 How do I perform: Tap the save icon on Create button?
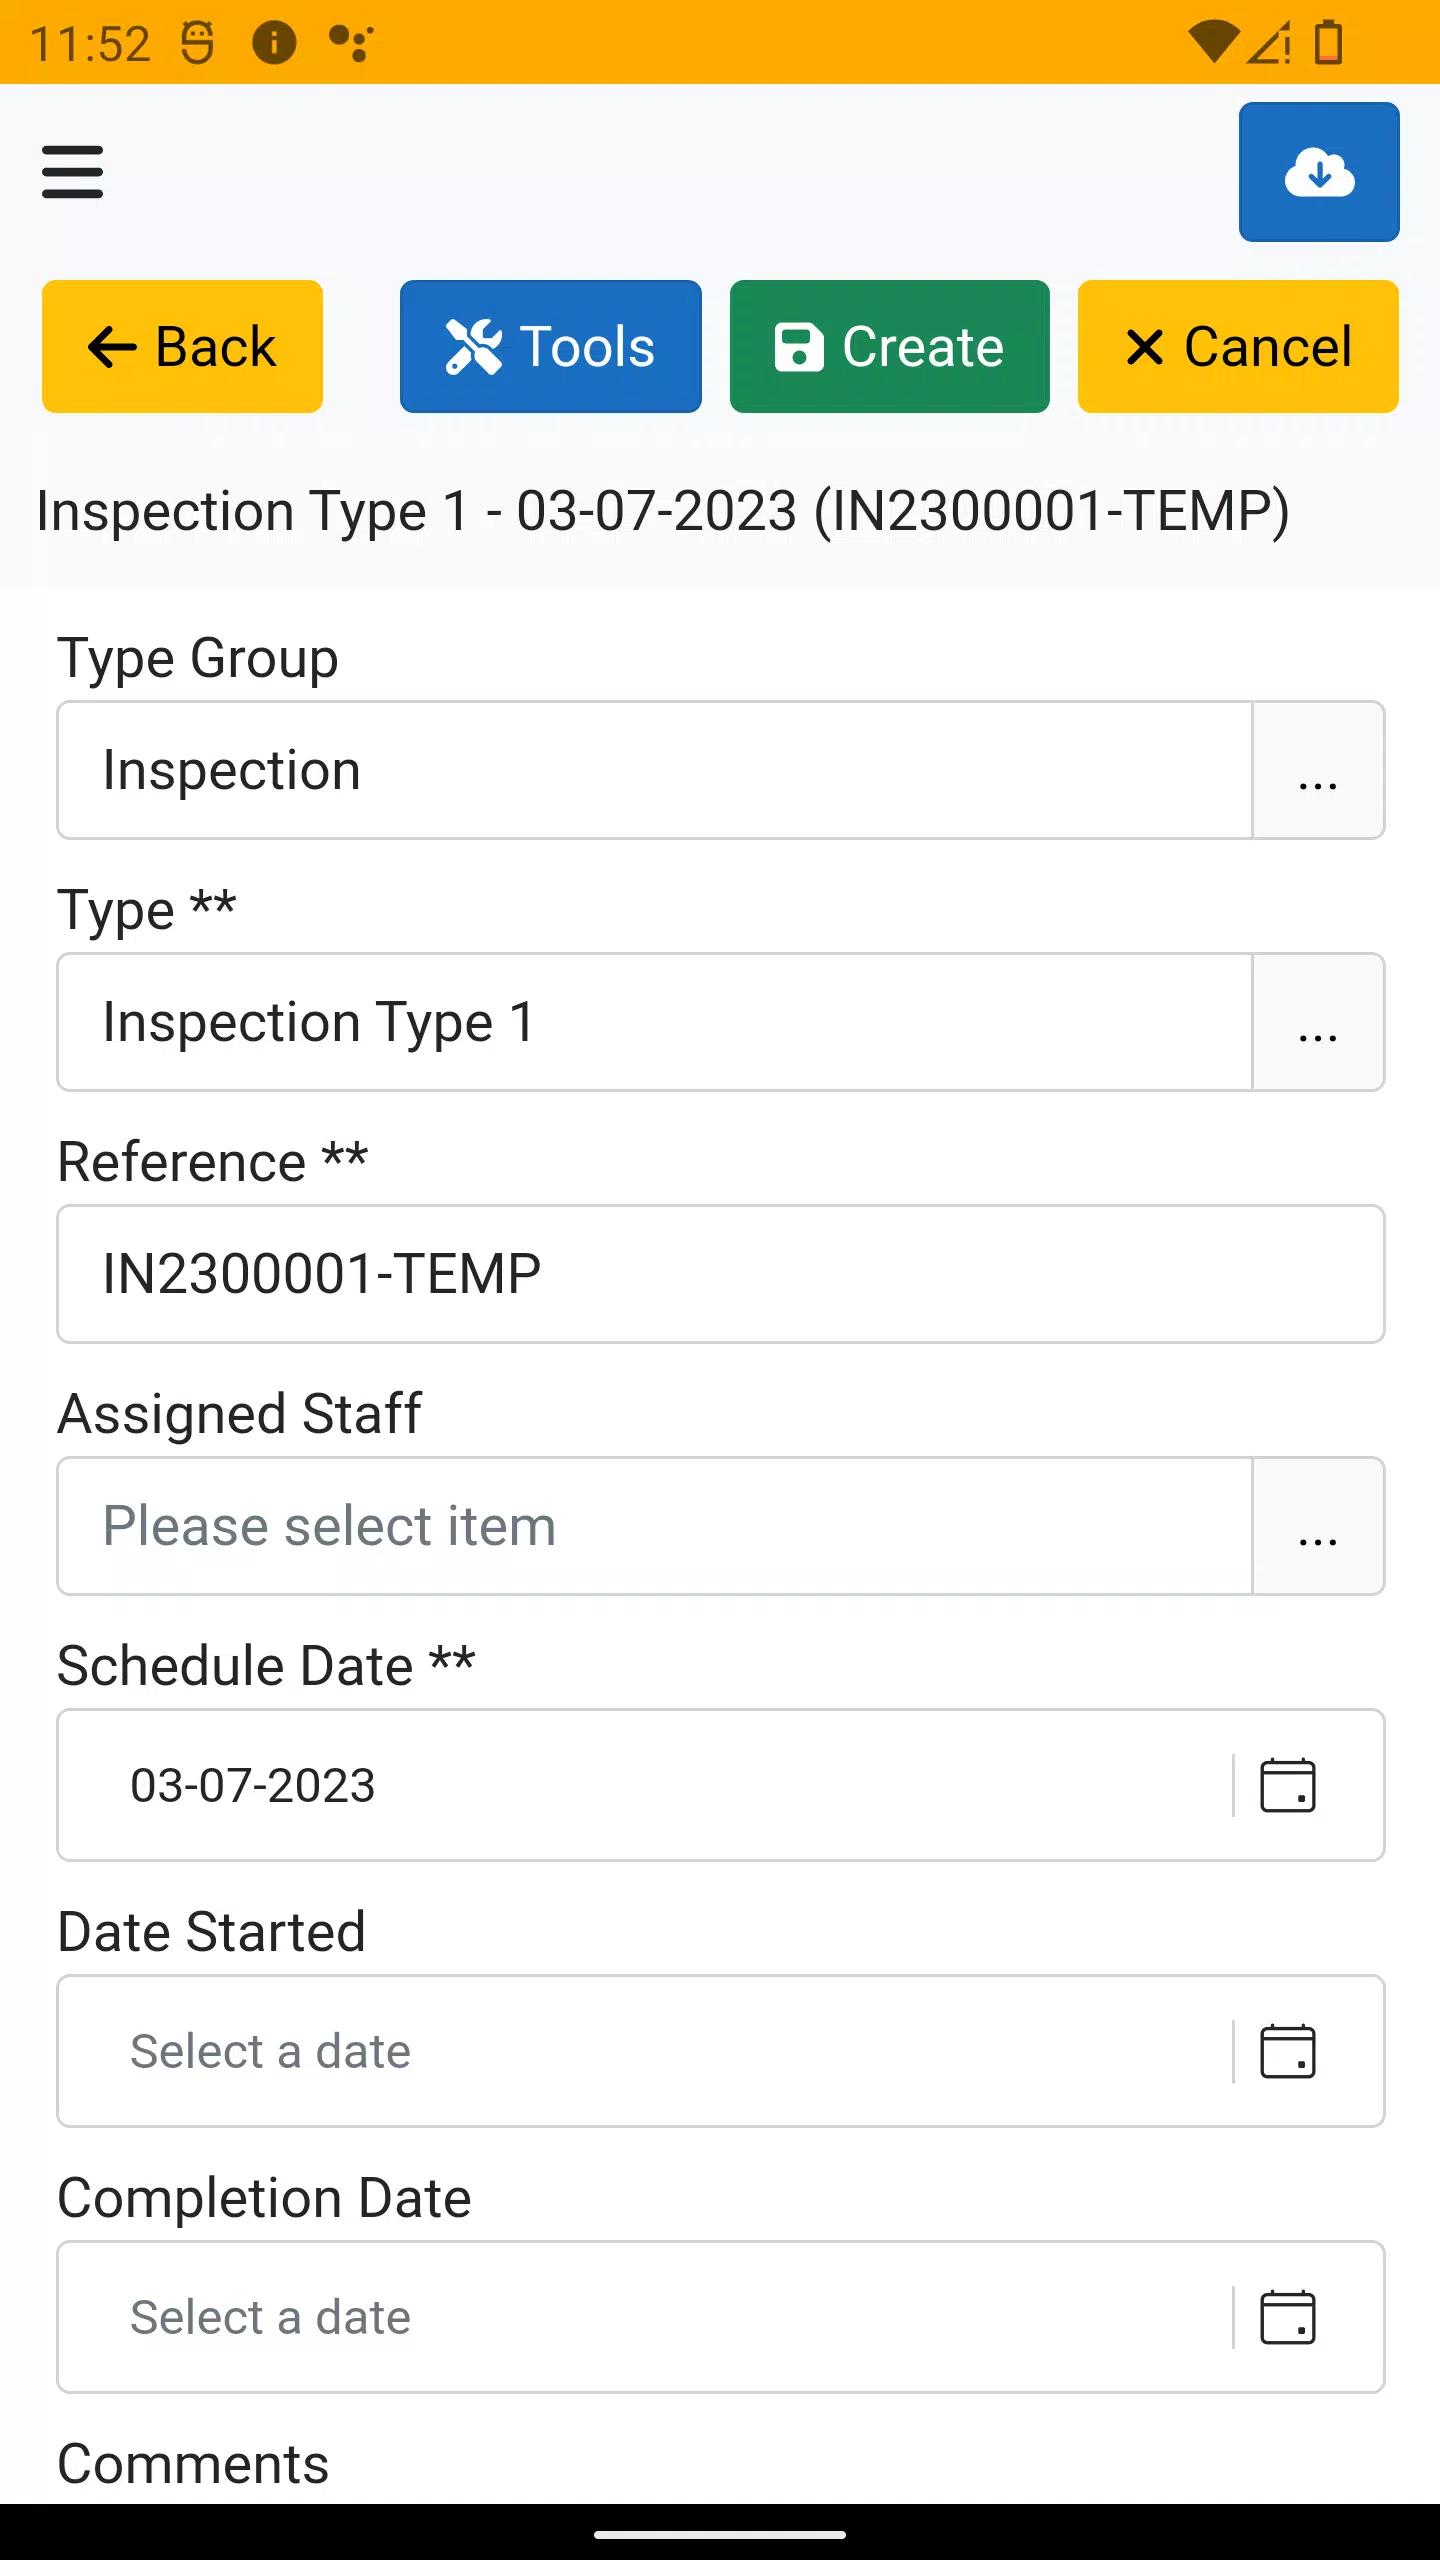pos(797,345)
